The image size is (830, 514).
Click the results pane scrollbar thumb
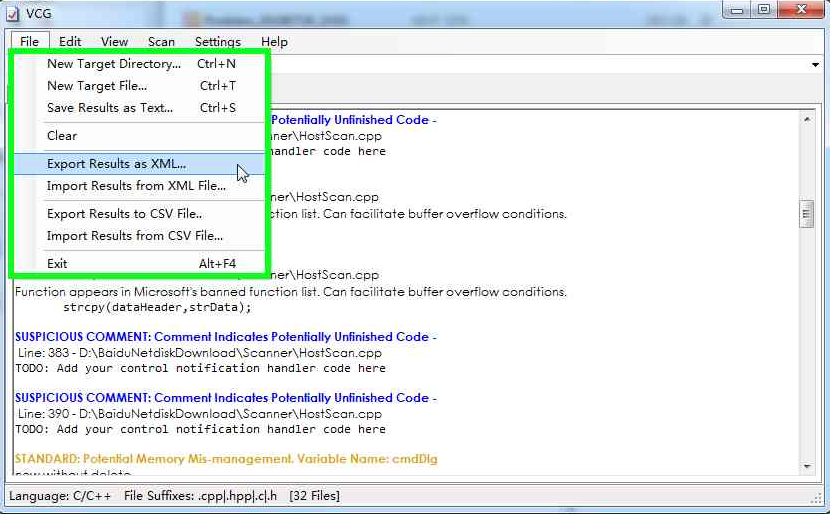[806, 213]
